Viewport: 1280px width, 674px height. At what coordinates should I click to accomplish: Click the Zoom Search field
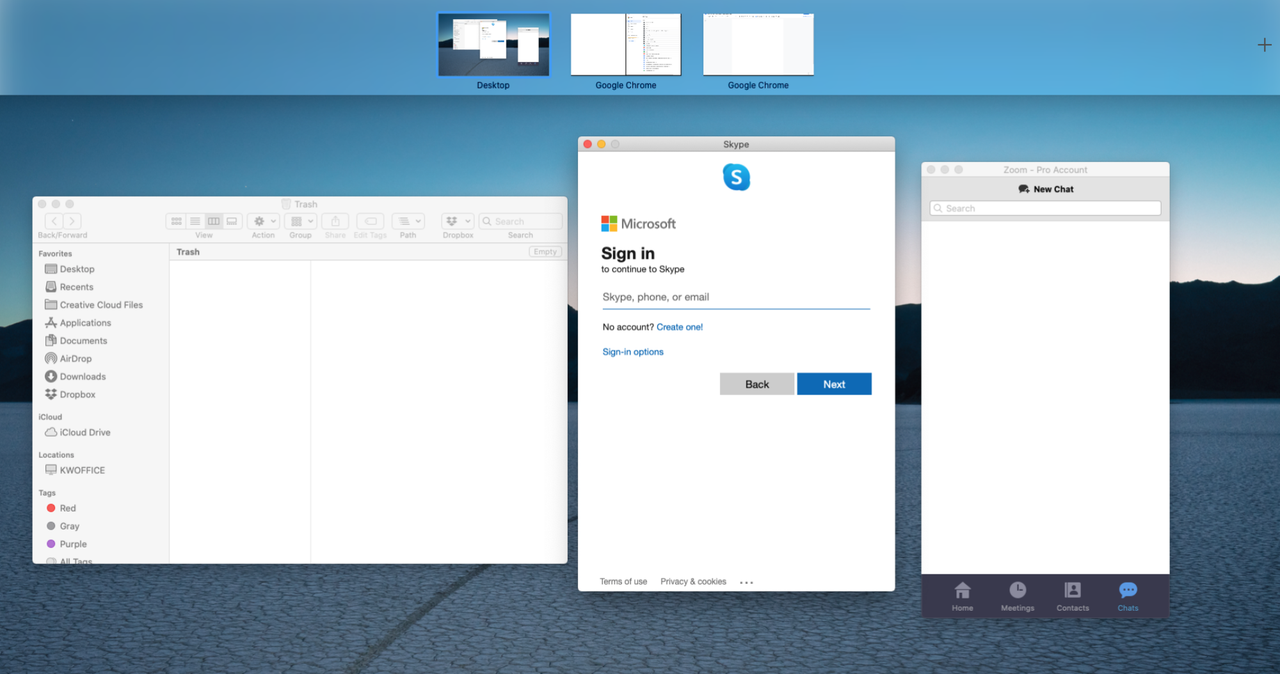pos(1045,208)
